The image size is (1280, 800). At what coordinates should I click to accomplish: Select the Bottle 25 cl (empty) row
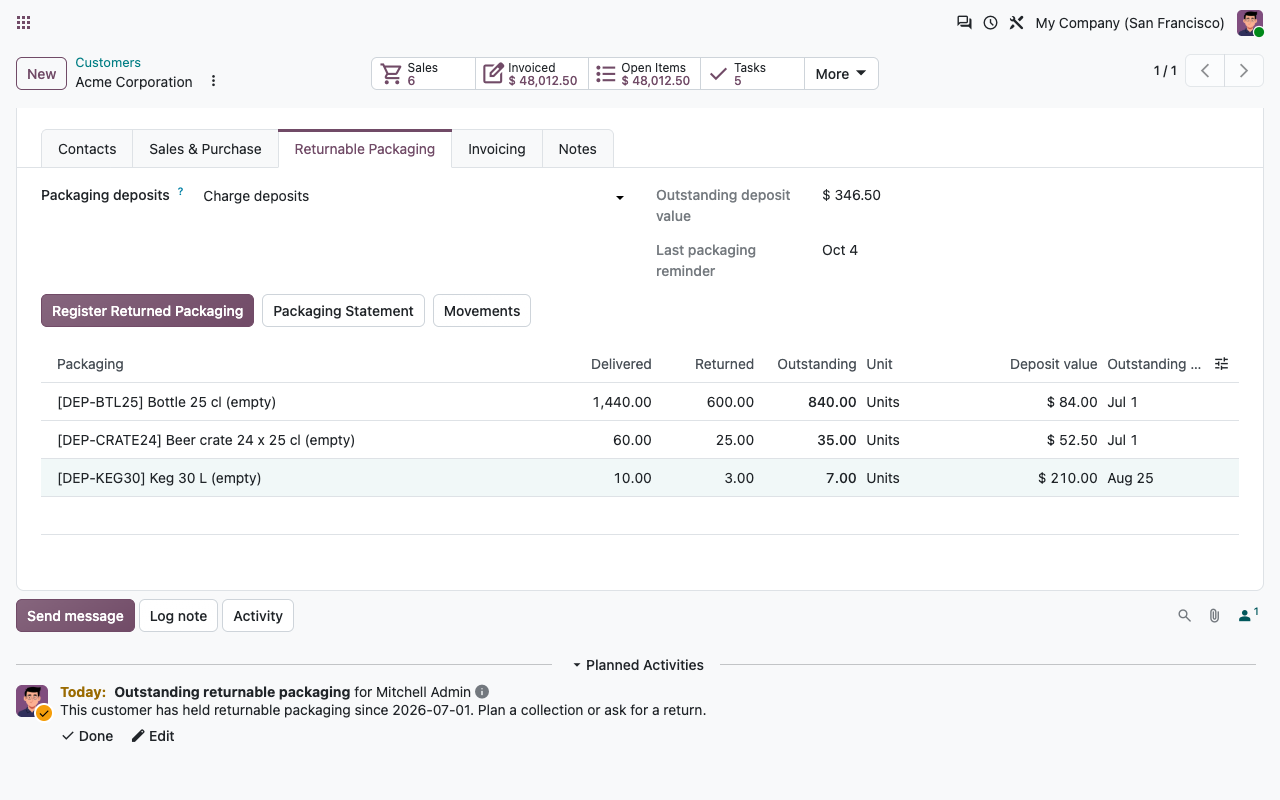coord(640,402)
